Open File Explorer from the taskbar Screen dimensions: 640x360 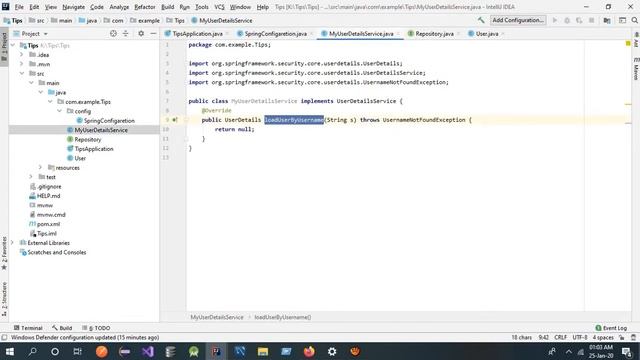(263, 351)
